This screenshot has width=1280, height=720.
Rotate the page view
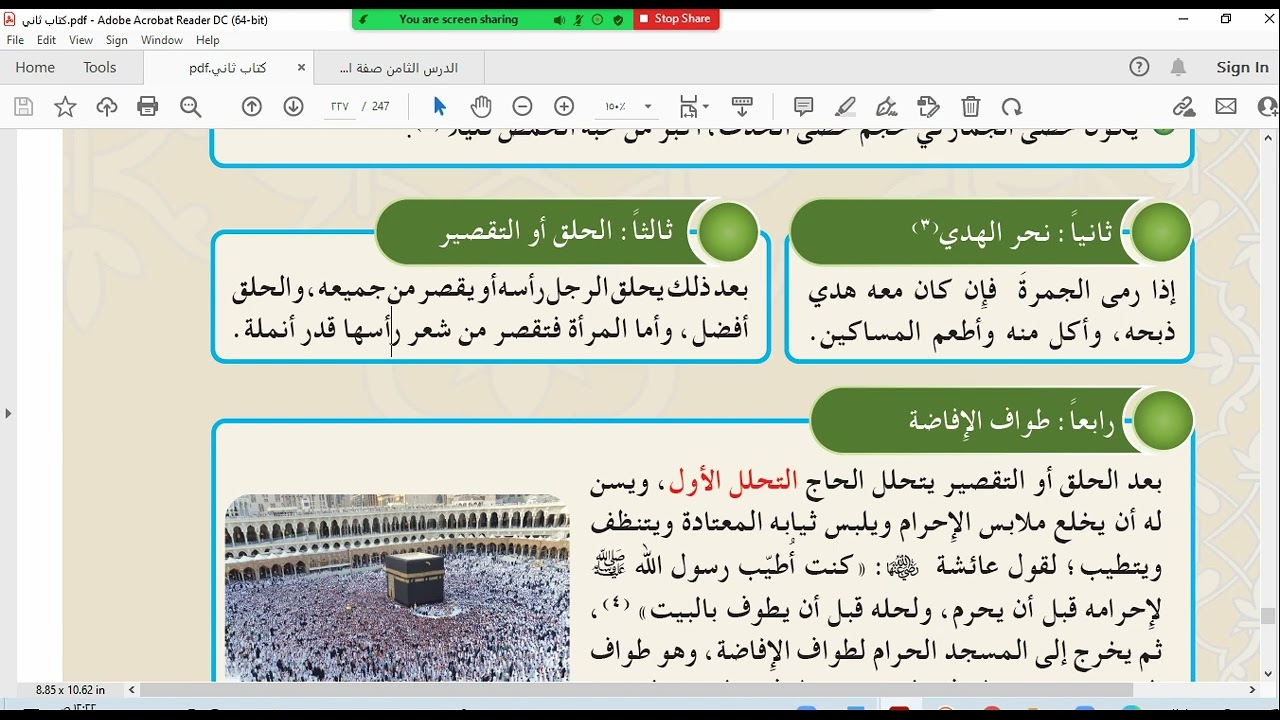pos(1012,106)
